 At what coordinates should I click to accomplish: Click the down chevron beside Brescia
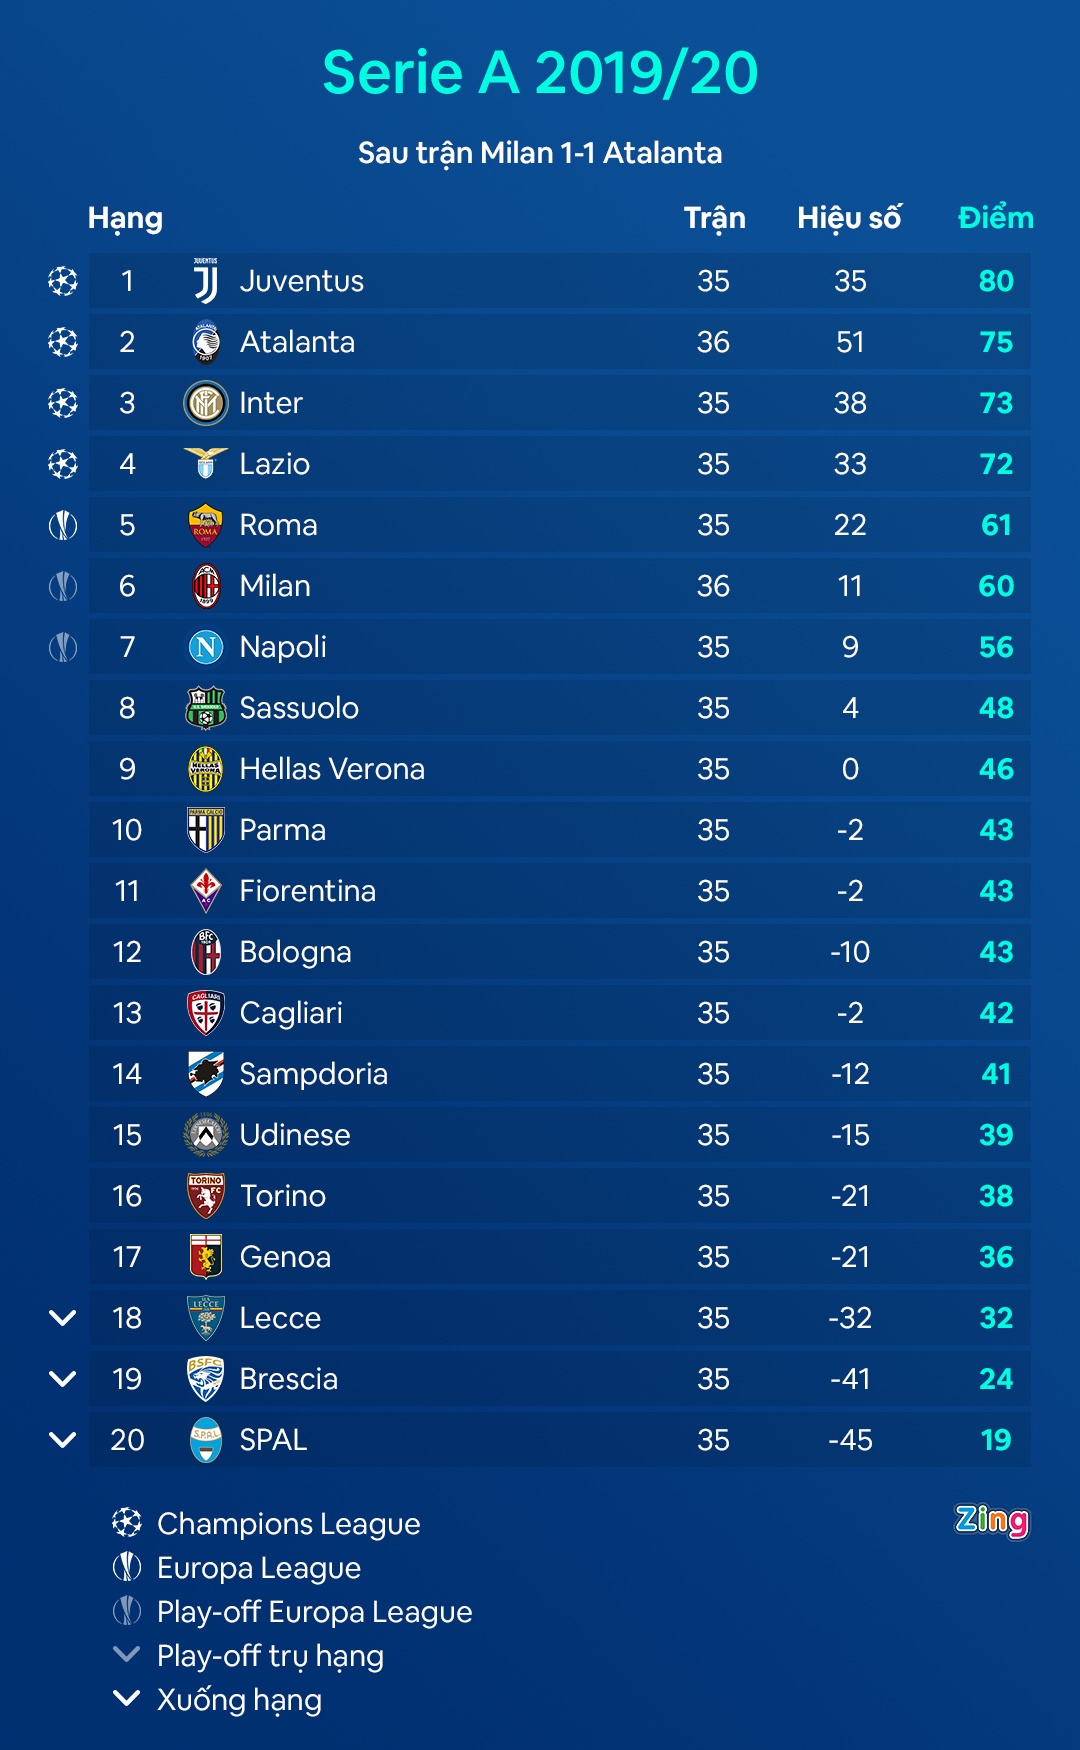[x=63, y=1379]
